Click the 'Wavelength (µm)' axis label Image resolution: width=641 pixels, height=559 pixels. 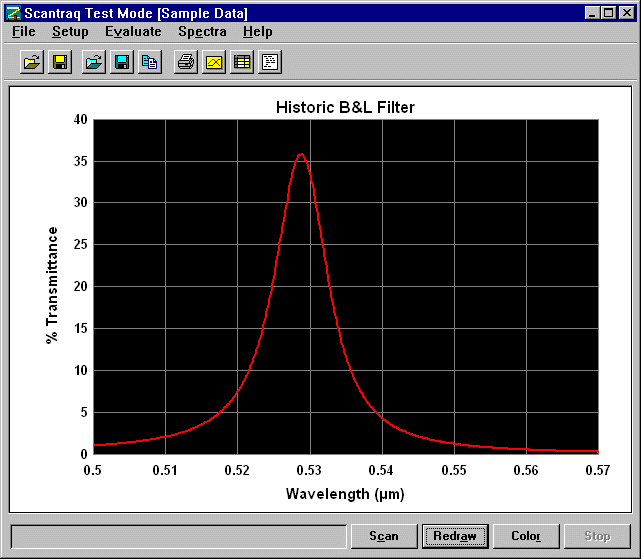point(345,494)
